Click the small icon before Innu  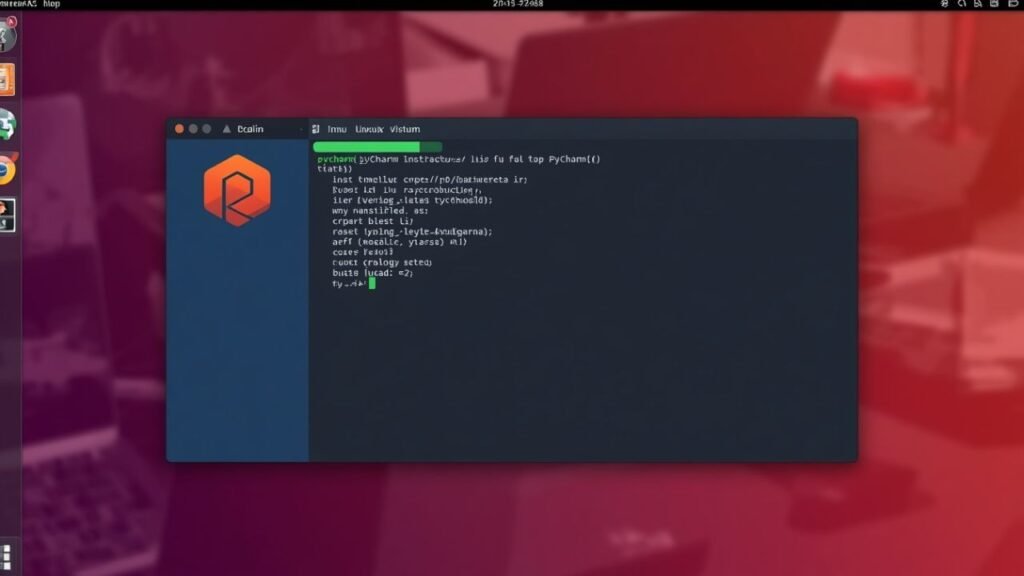(x=316, y=129)
